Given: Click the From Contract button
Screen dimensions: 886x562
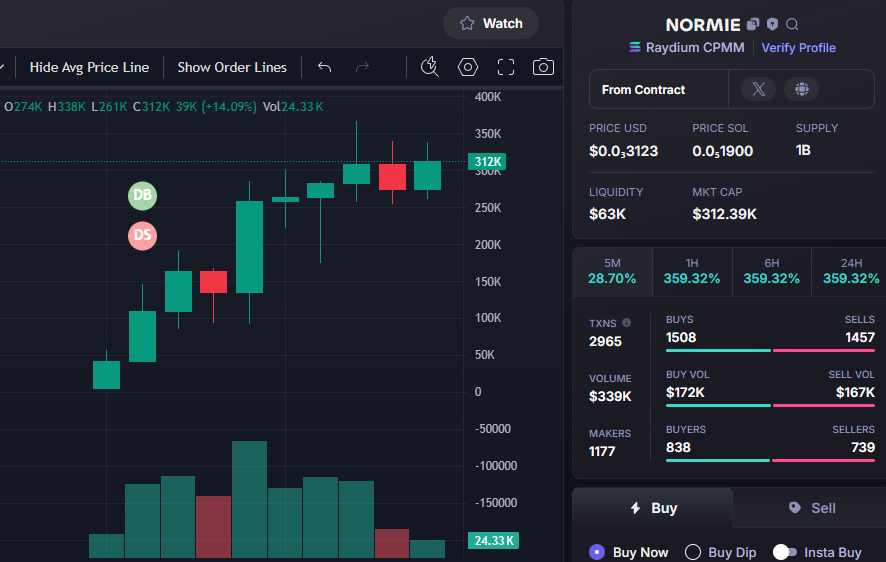Looking at the screenshot, I should click(659, 89).
